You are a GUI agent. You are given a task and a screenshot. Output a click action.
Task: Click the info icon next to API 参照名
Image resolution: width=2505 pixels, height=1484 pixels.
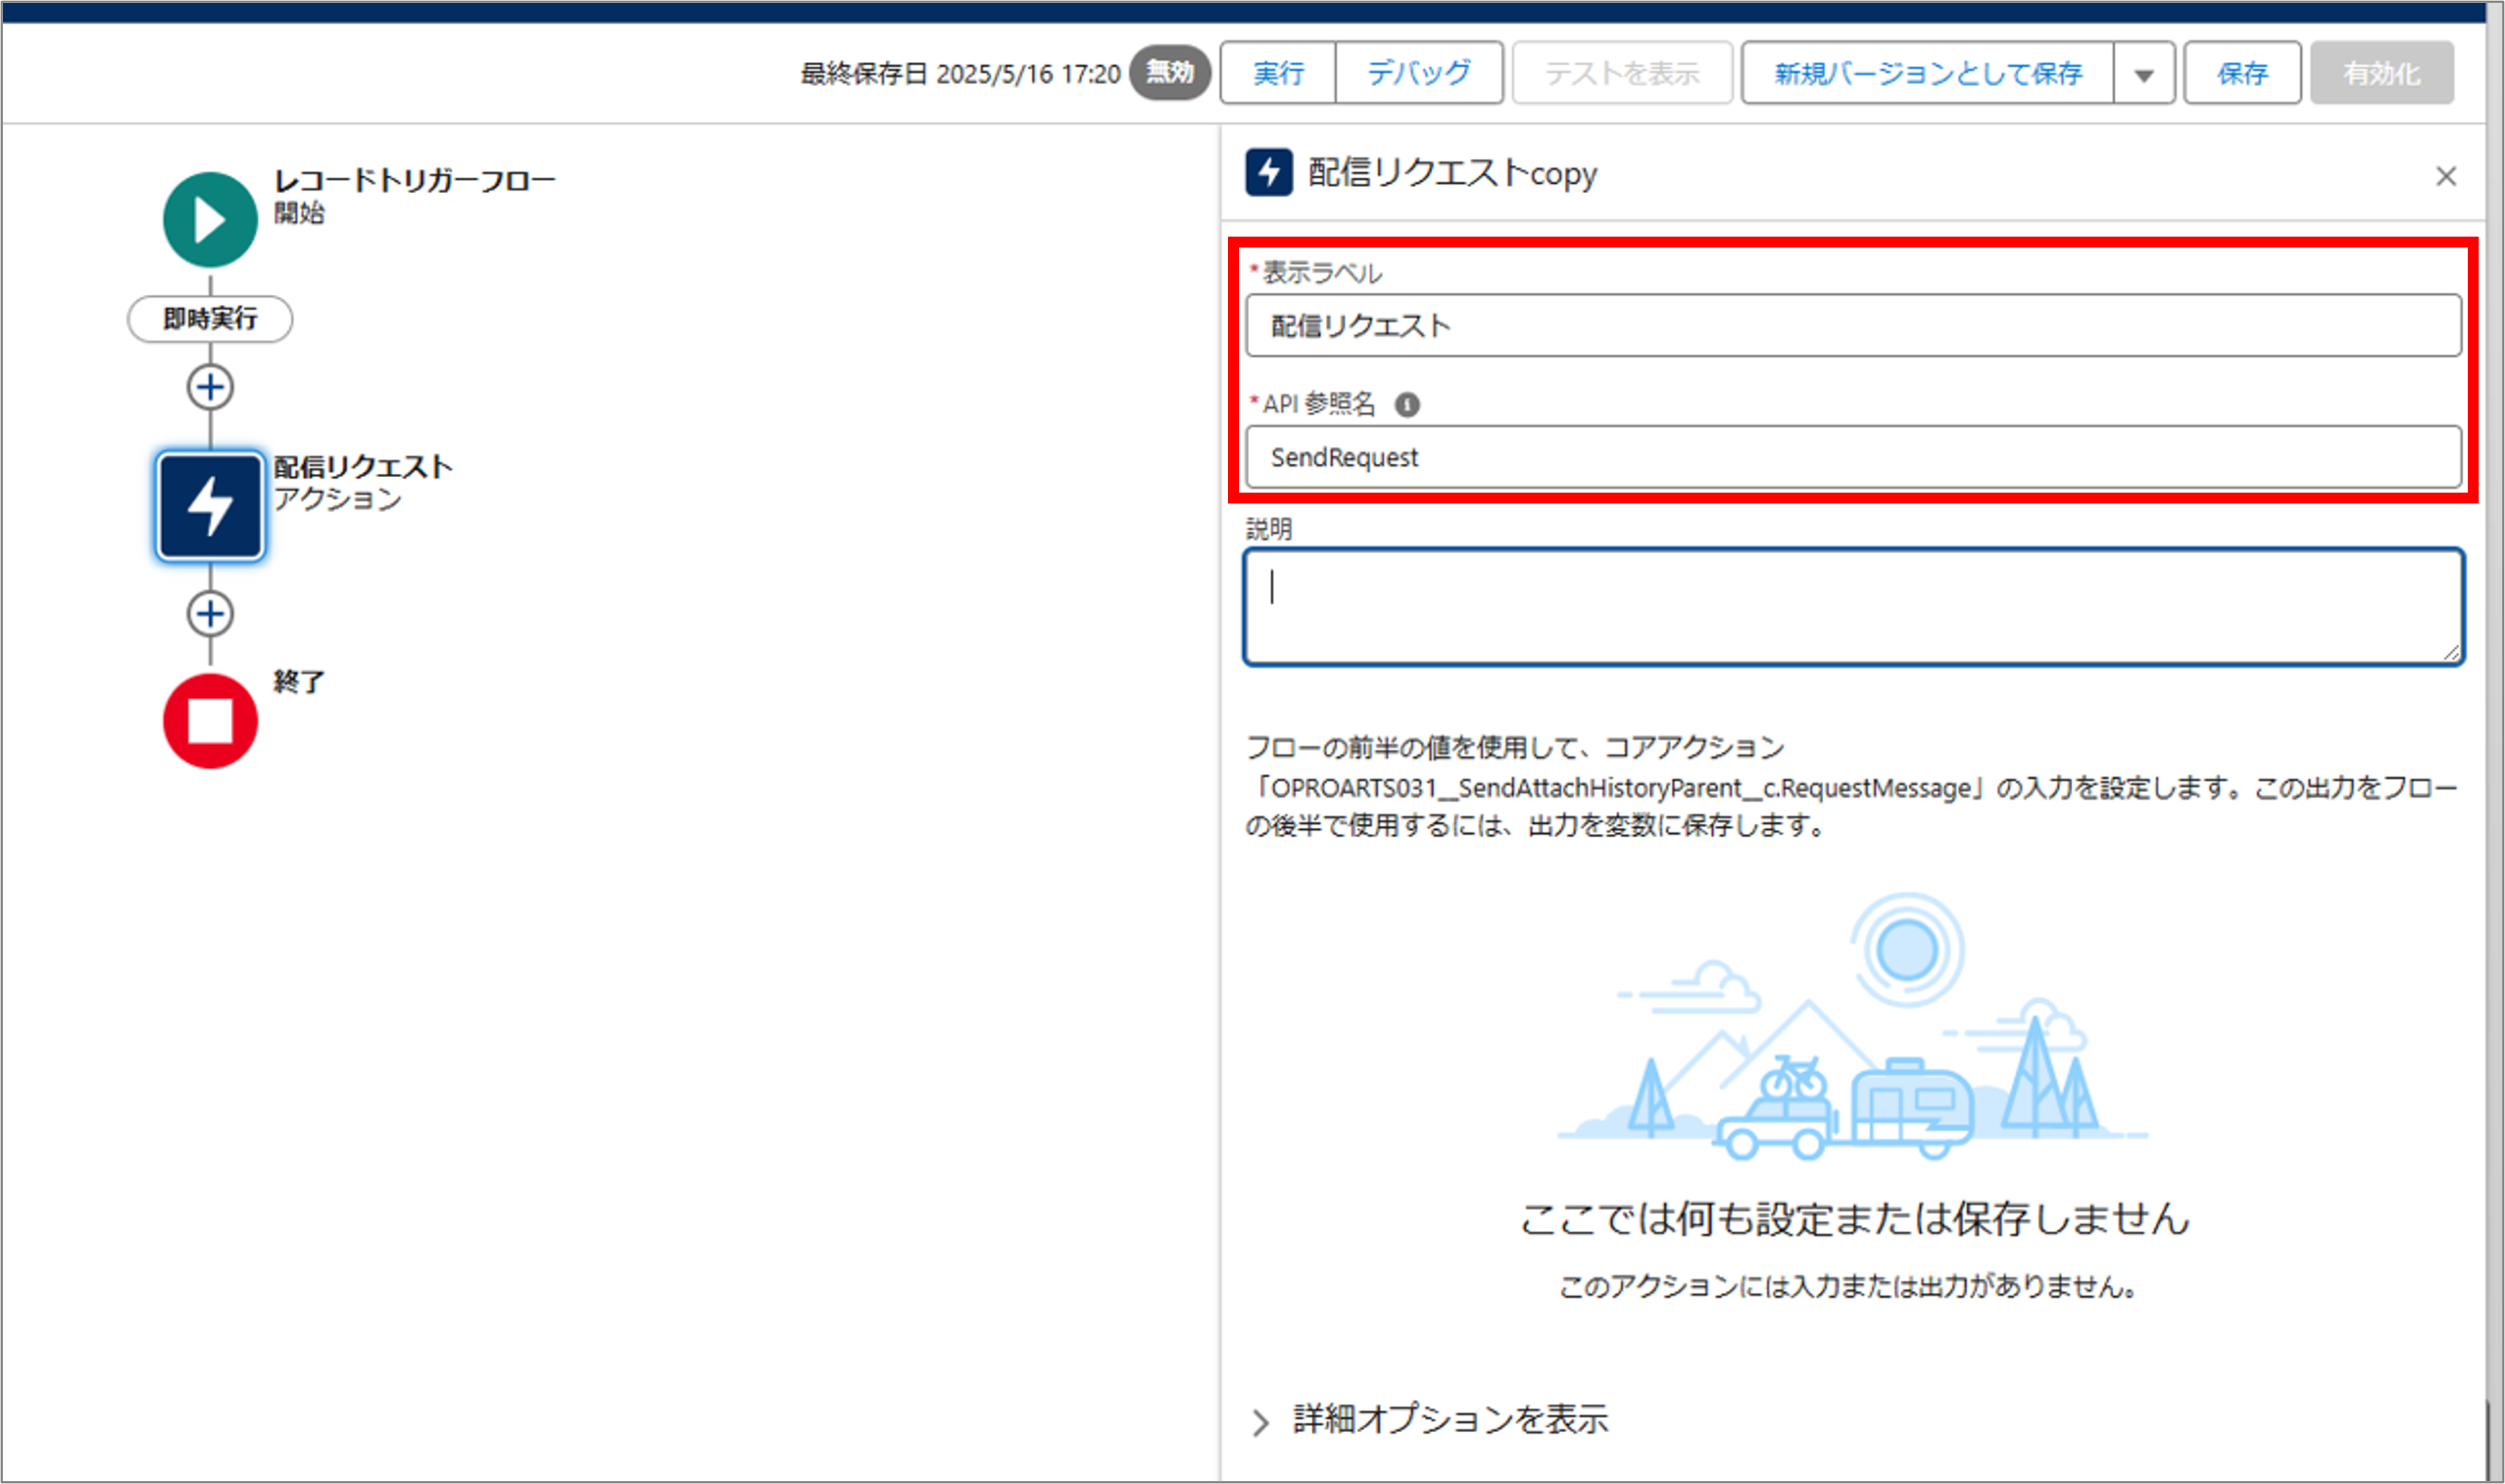[x=1409, y=404]
